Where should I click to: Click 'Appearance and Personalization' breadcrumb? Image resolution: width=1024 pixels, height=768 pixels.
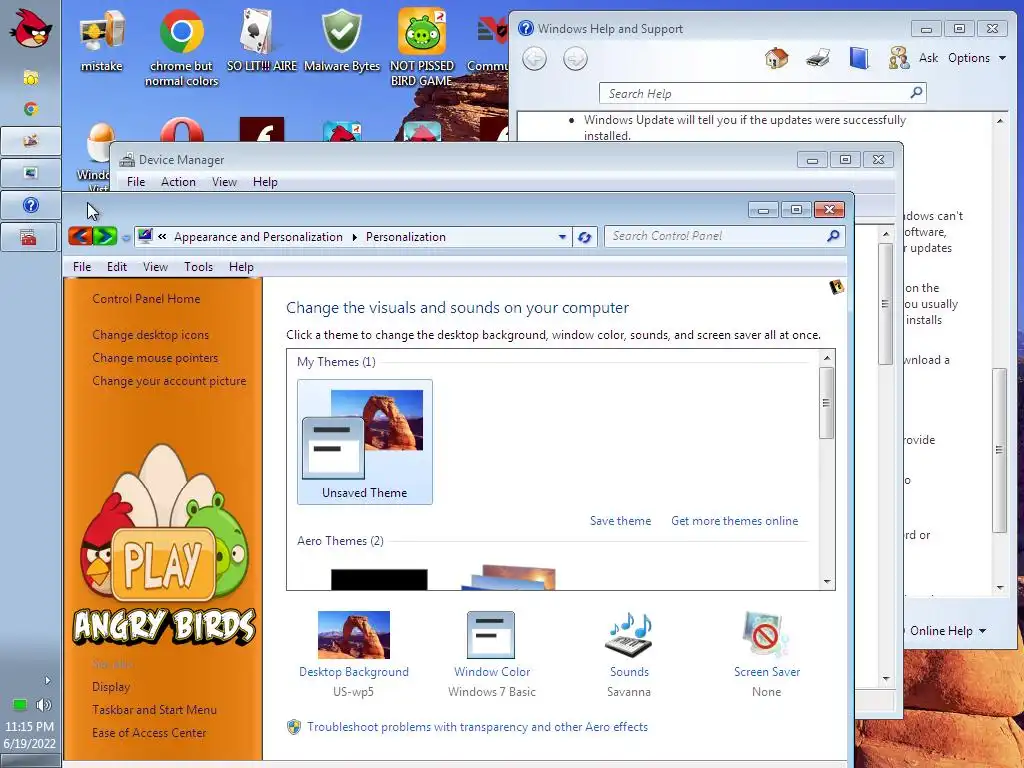(x=258, y=237)
